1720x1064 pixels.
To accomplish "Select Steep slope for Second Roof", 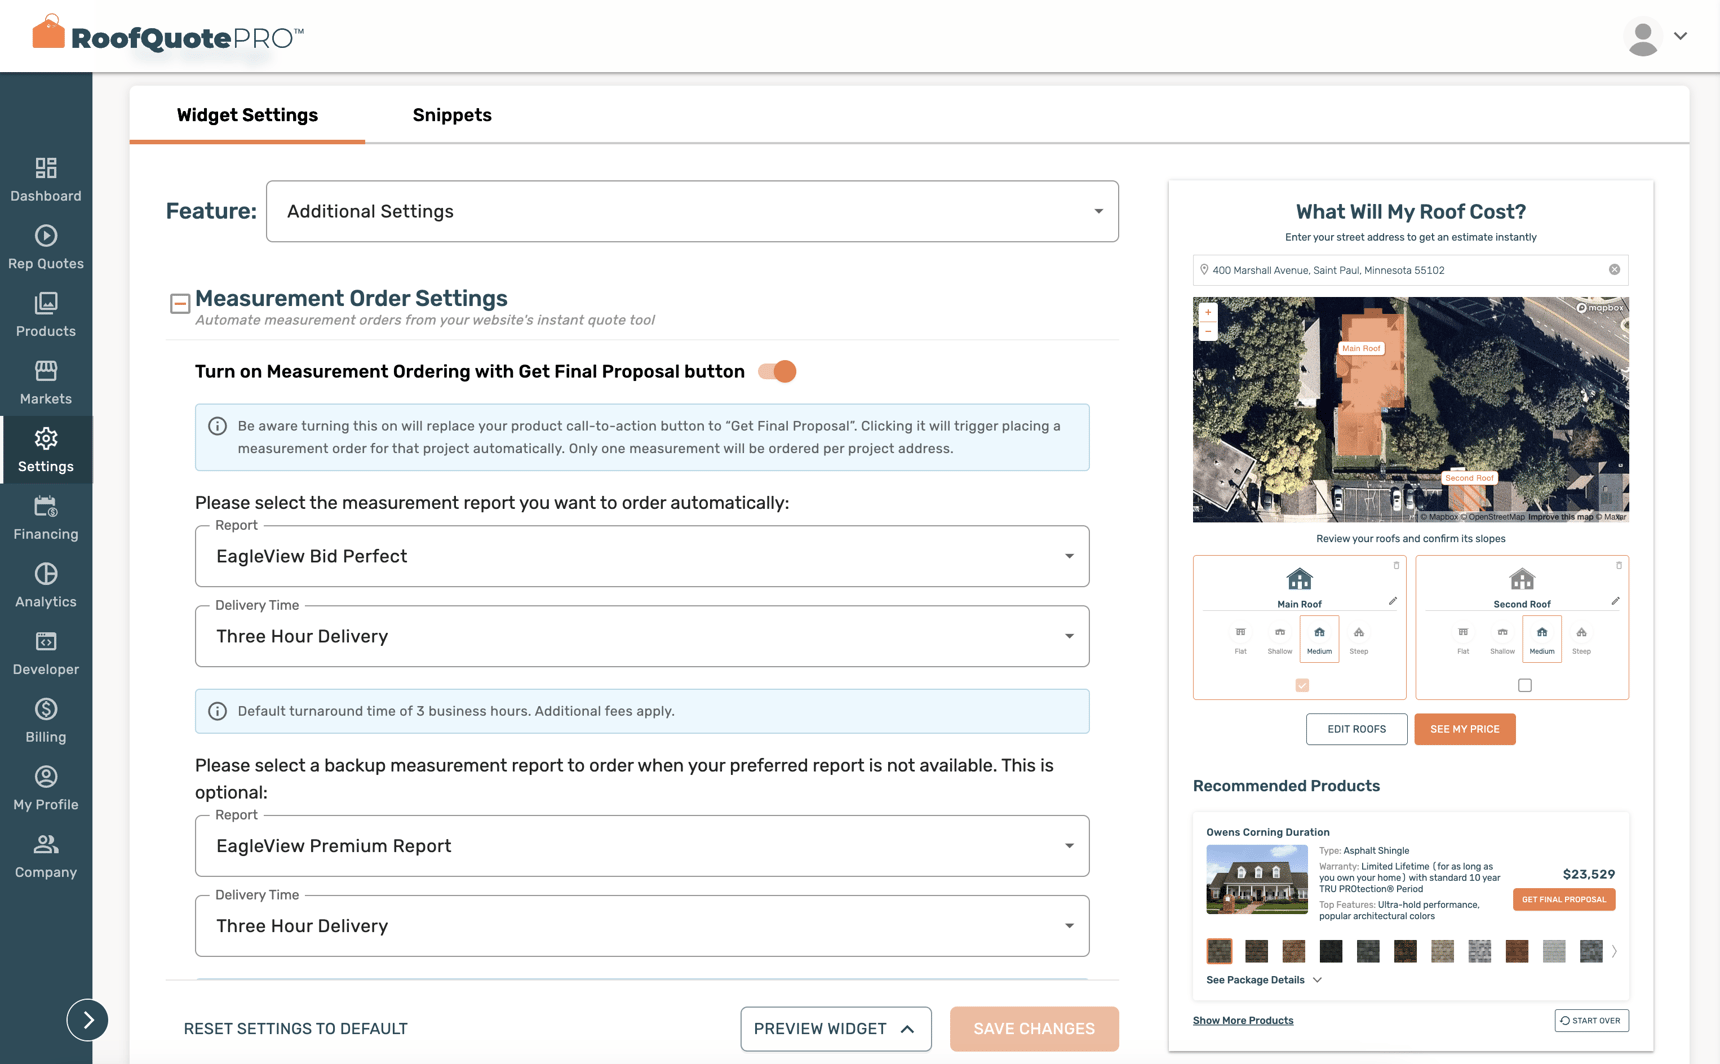I will (x=1581, y=640).
